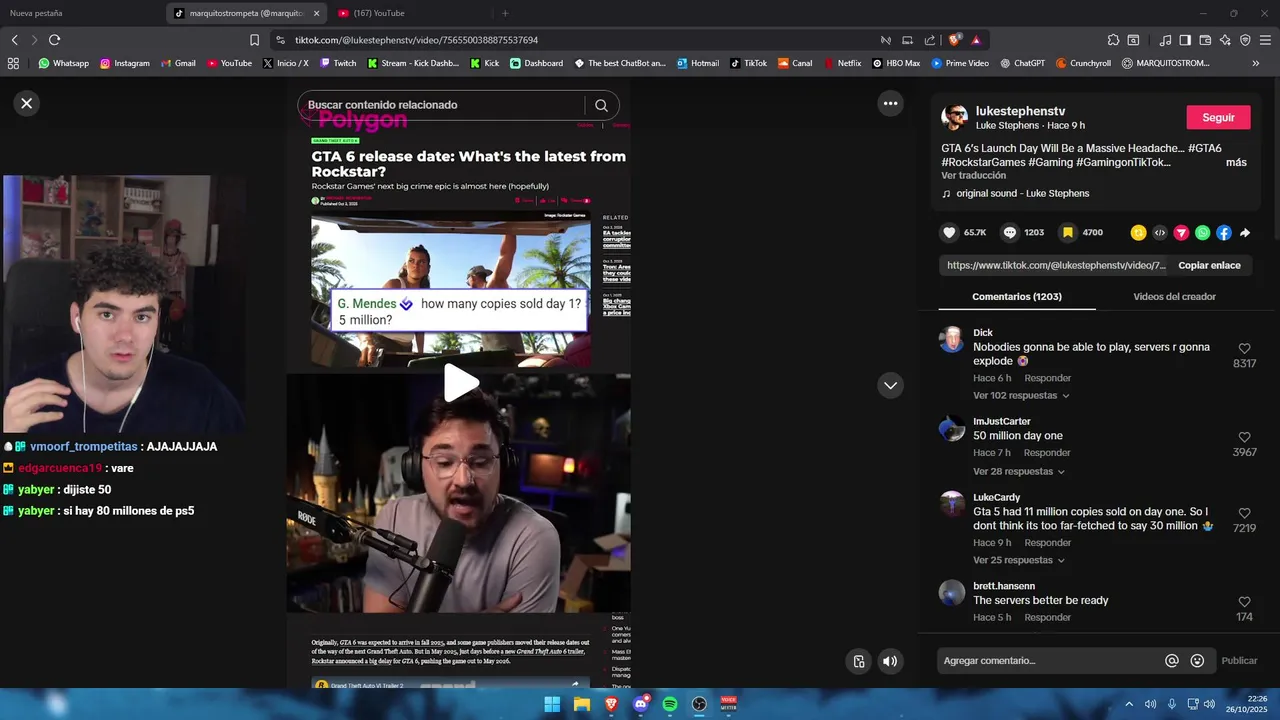Image resolution: width=1280 pixels, height=720 pixels.
Task: Open the Crunchyroll bookmark
Action: 1083,63
